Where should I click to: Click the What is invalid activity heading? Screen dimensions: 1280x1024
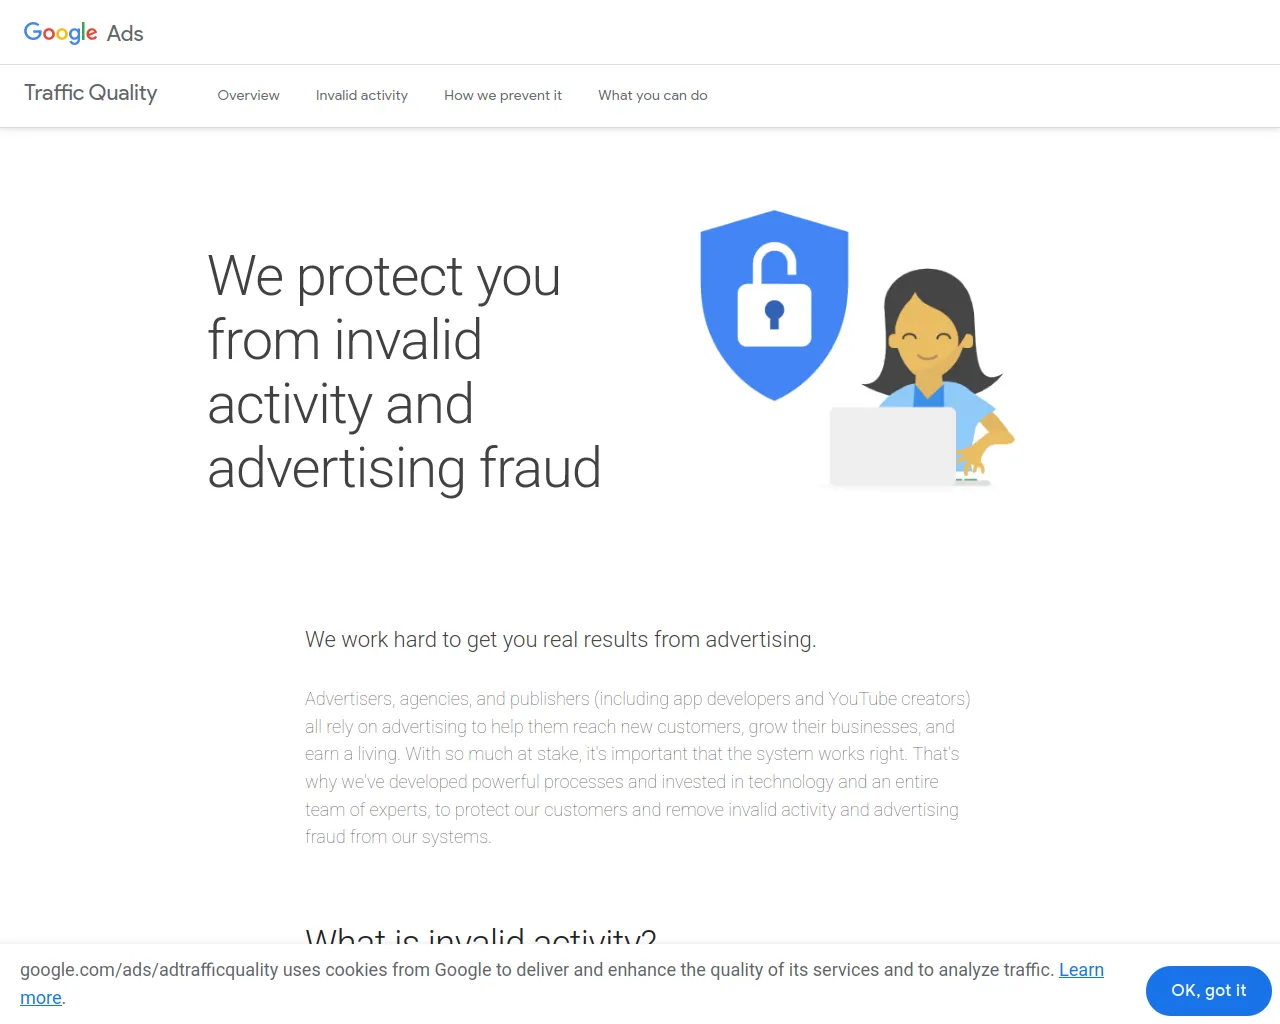pyautogui.click(x=480, y=938)
